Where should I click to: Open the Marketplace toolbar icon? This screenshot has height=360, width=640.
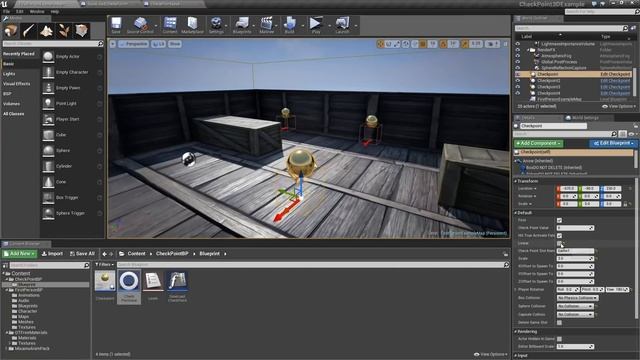click(192, 24)
